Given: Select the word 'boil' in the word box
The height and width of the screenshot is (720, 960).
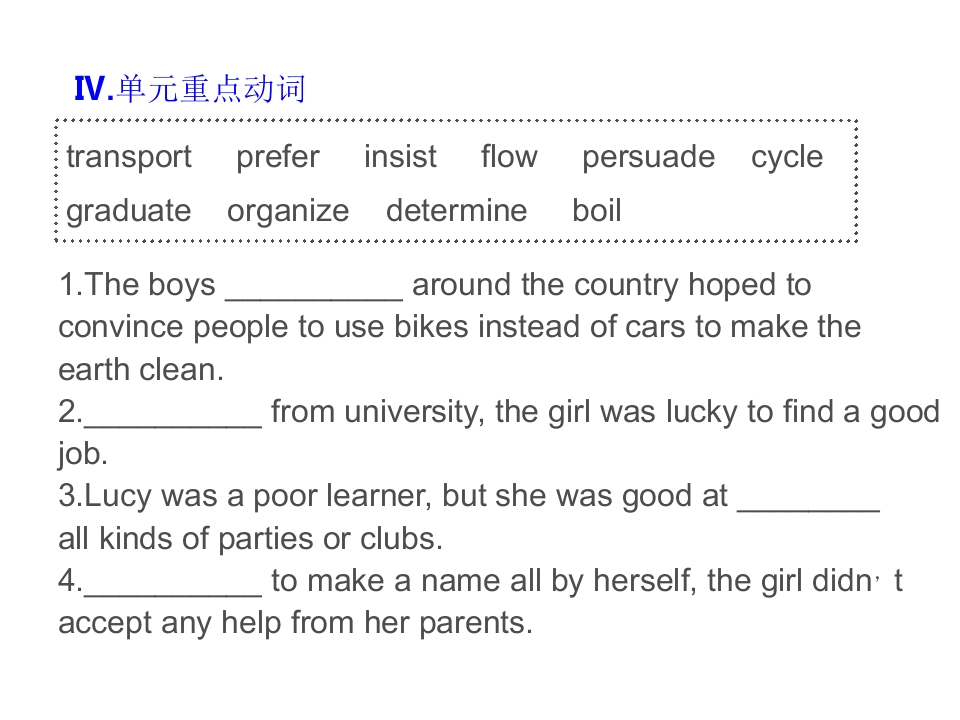Looking at the screenshot, I should pyautogui.click(x=597, y=211).
